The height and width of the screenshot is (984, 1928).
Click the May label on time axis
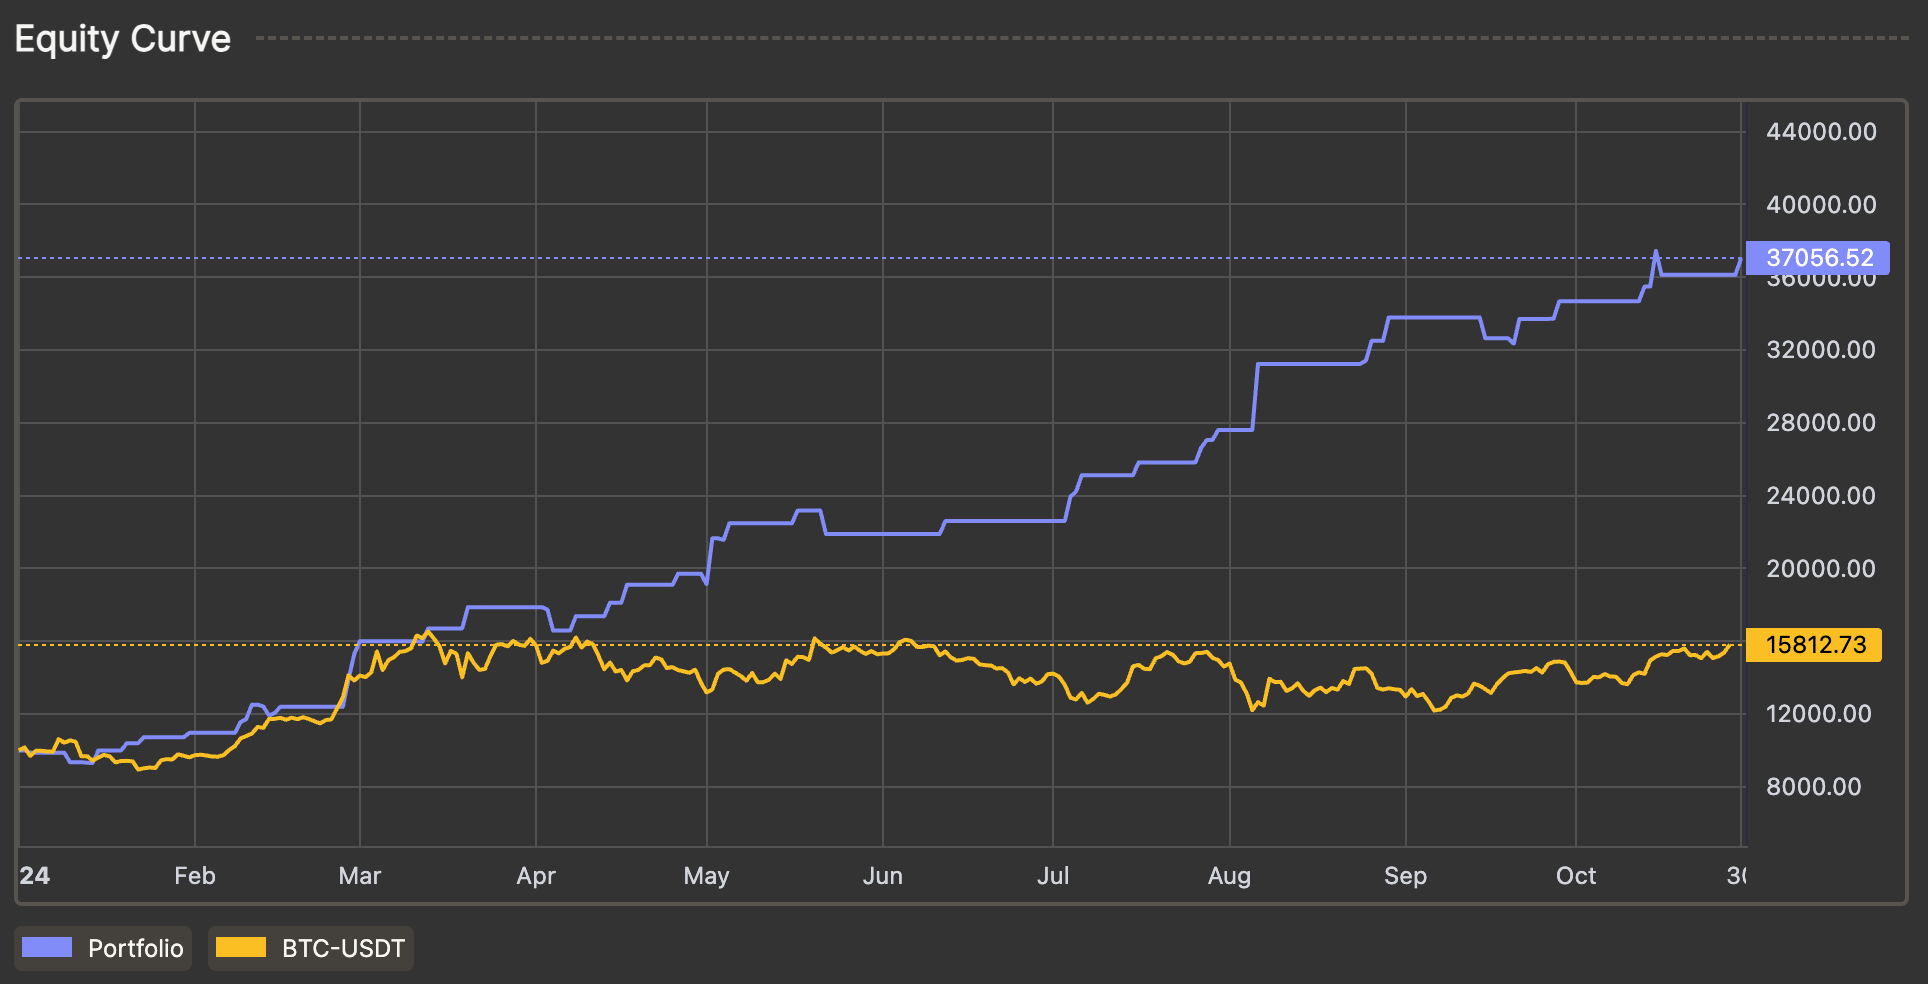[x=707, y=876]
